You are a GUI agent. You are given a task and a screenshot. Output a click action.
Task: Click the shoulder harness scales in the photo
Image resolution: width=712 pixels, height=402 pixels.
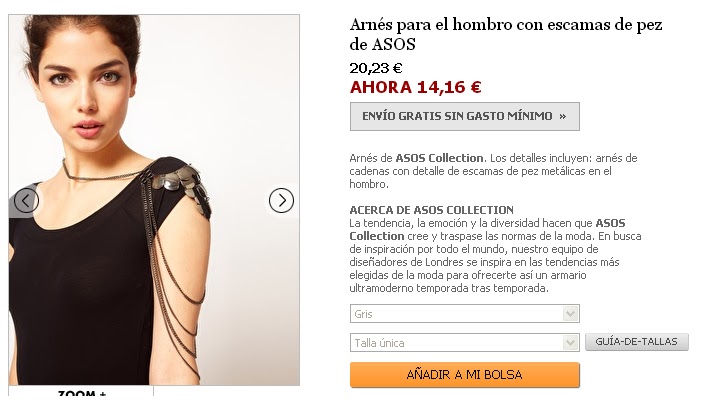tap(179, 184)
